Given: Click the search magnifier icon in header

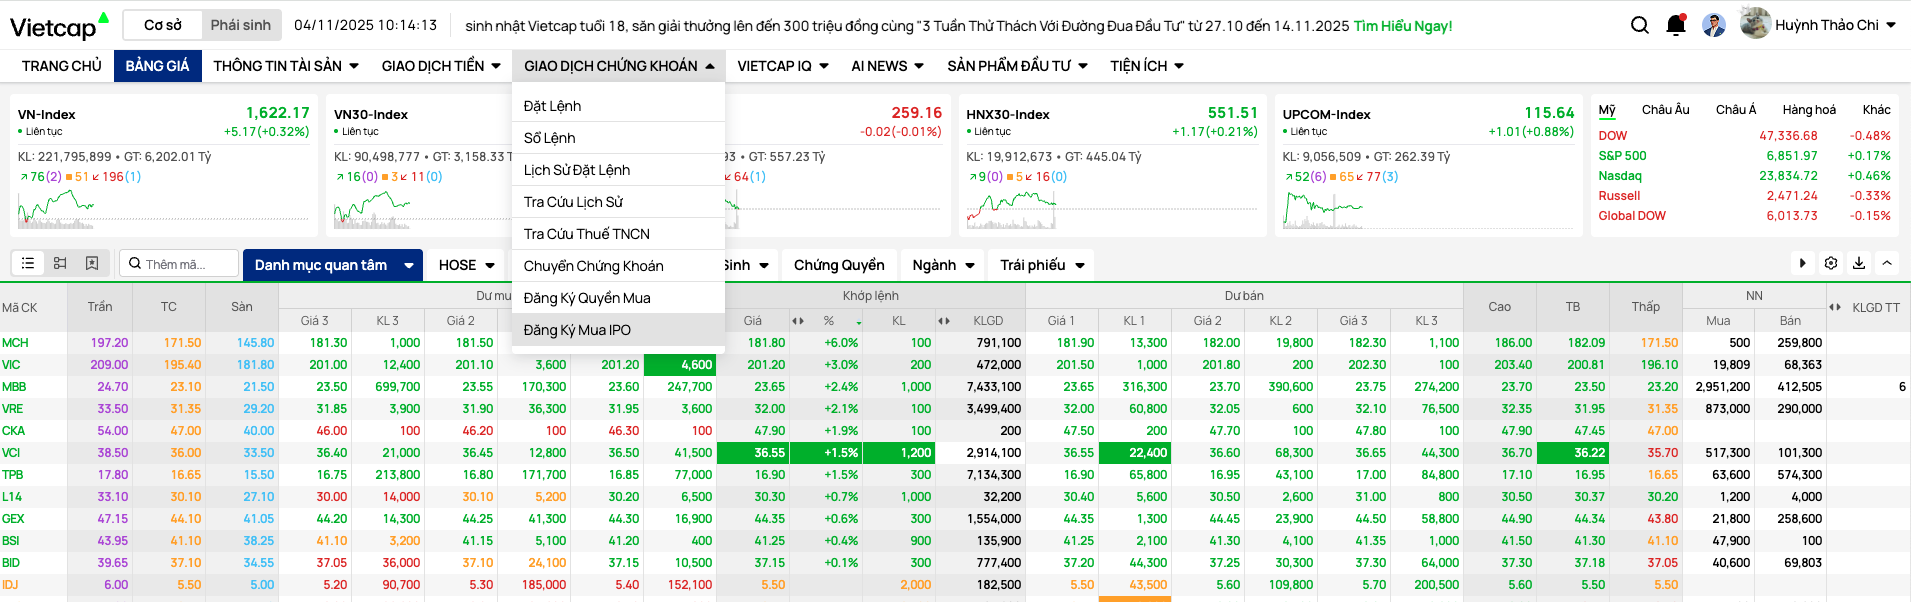Looking at the screenshot, I should coord(1639,25).
